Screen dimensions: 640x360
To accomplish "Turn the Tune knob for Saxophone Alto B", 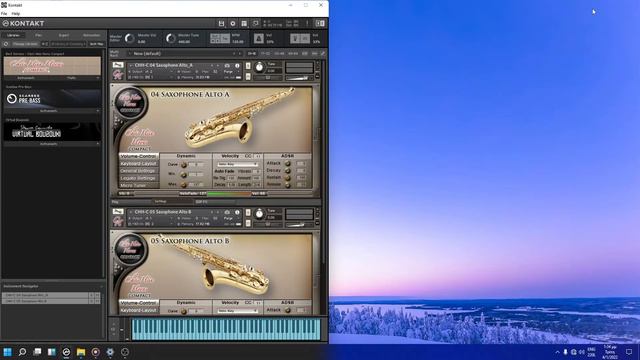I will [259, 214].
